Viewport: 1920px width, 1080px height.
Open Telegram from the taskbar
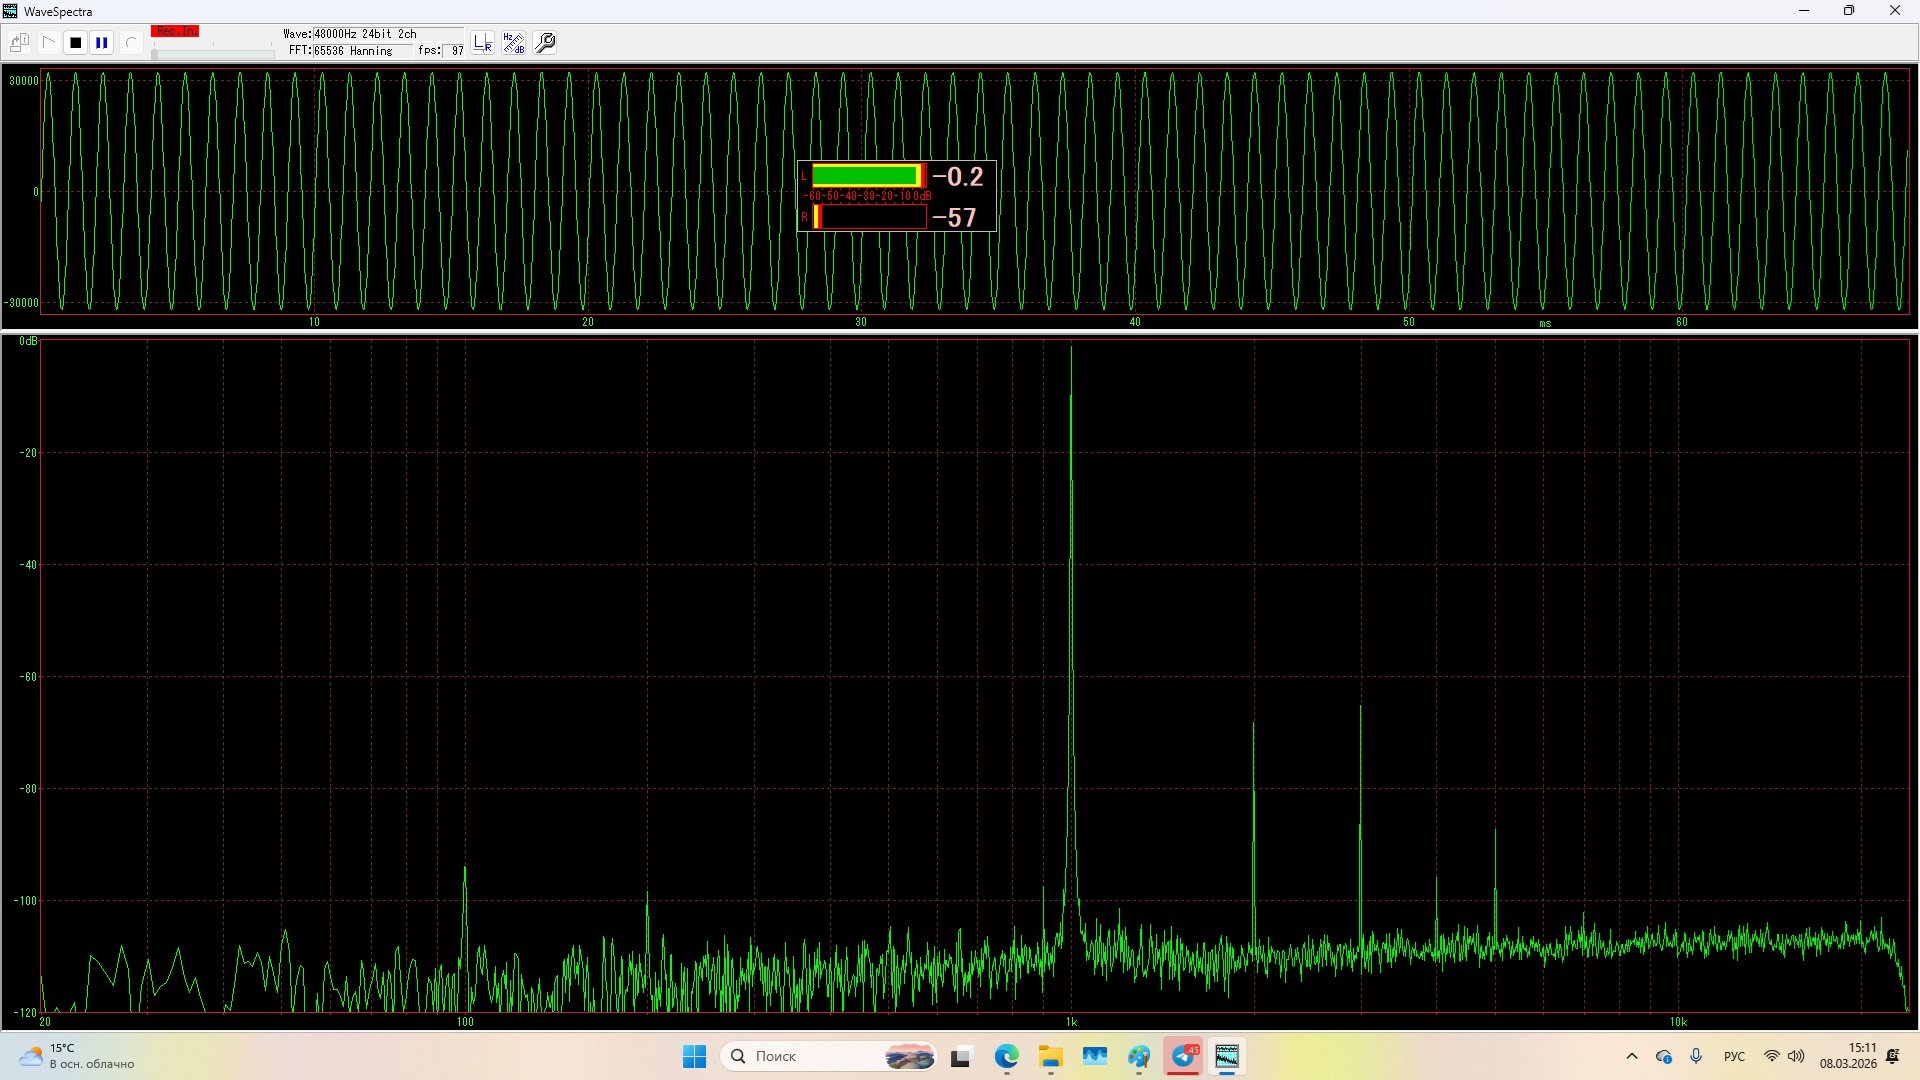[x=1183, y=1056]
